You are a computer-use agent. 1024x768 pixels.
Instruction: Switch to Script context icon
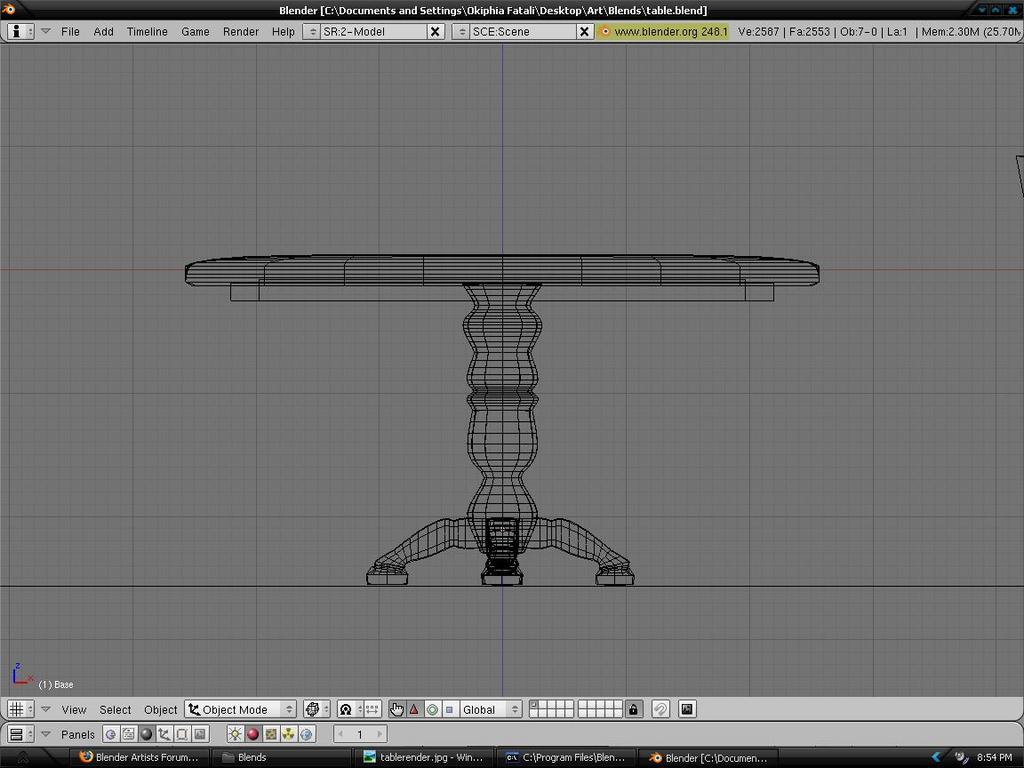pyautogui.click(x=129, y=735)
